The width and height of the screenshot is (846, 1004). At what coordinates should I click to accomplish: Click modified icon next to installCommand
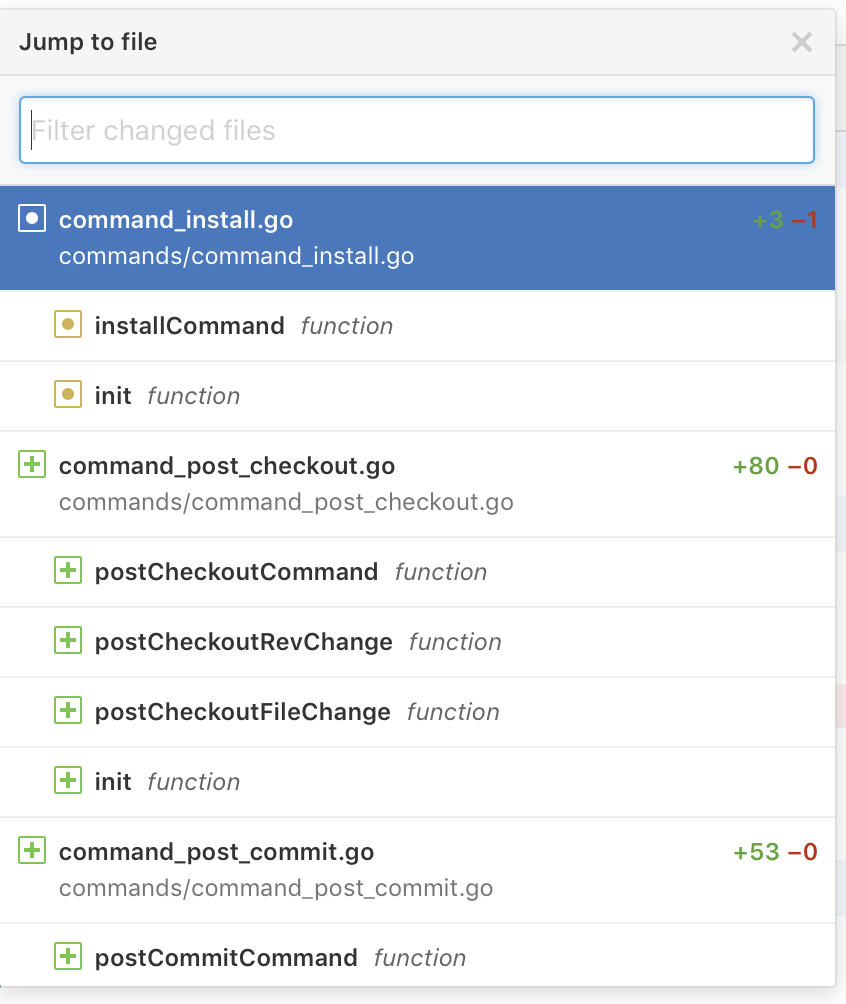[x=67, y=325]
